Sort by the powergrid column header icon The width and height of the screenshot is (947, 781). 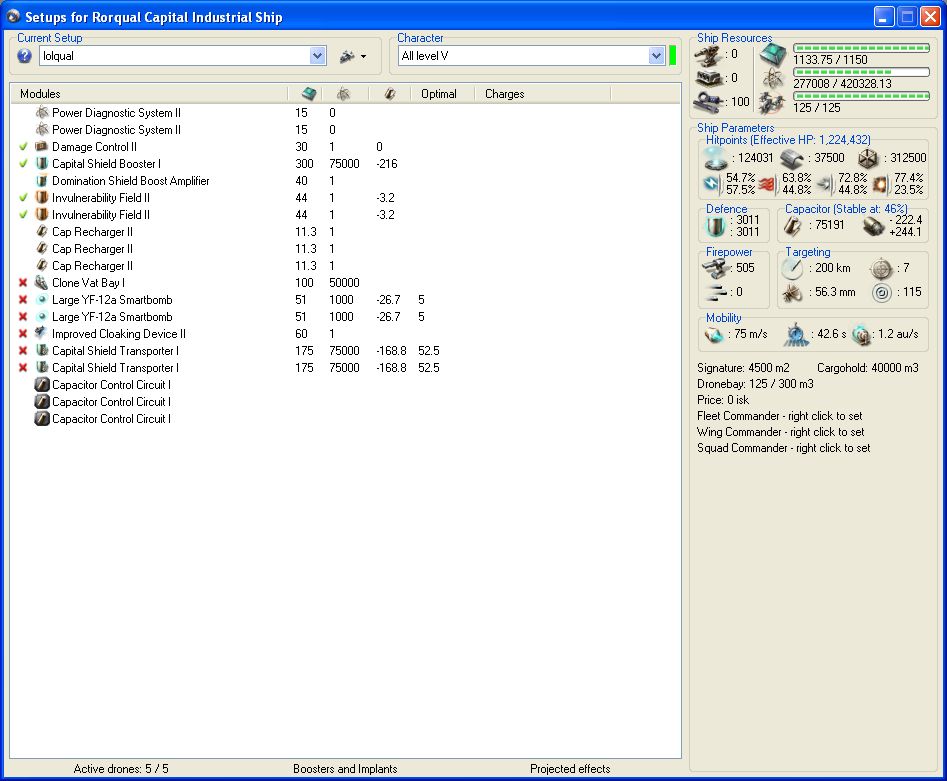pyautogui.click(x=343, y=94)
